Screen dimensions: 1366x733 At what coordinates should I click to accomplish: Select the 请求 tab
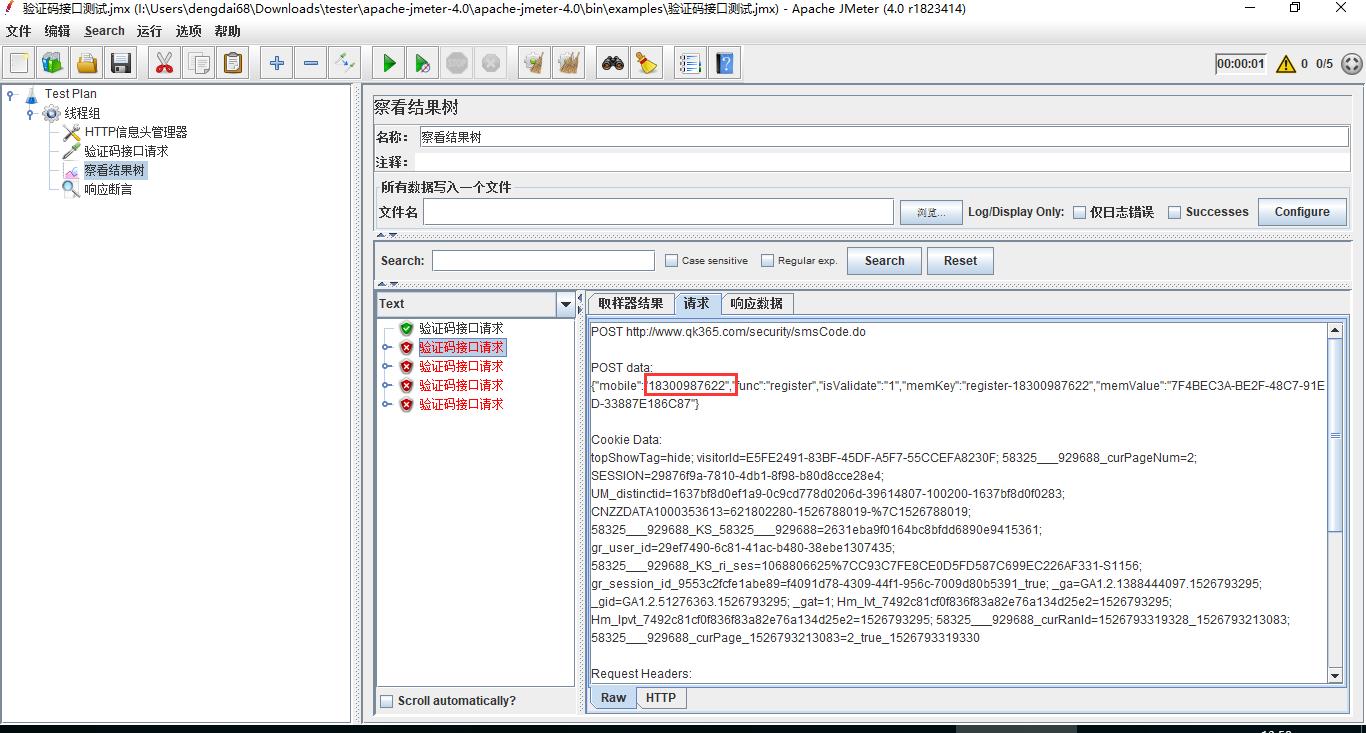click(x=697, y=303)
